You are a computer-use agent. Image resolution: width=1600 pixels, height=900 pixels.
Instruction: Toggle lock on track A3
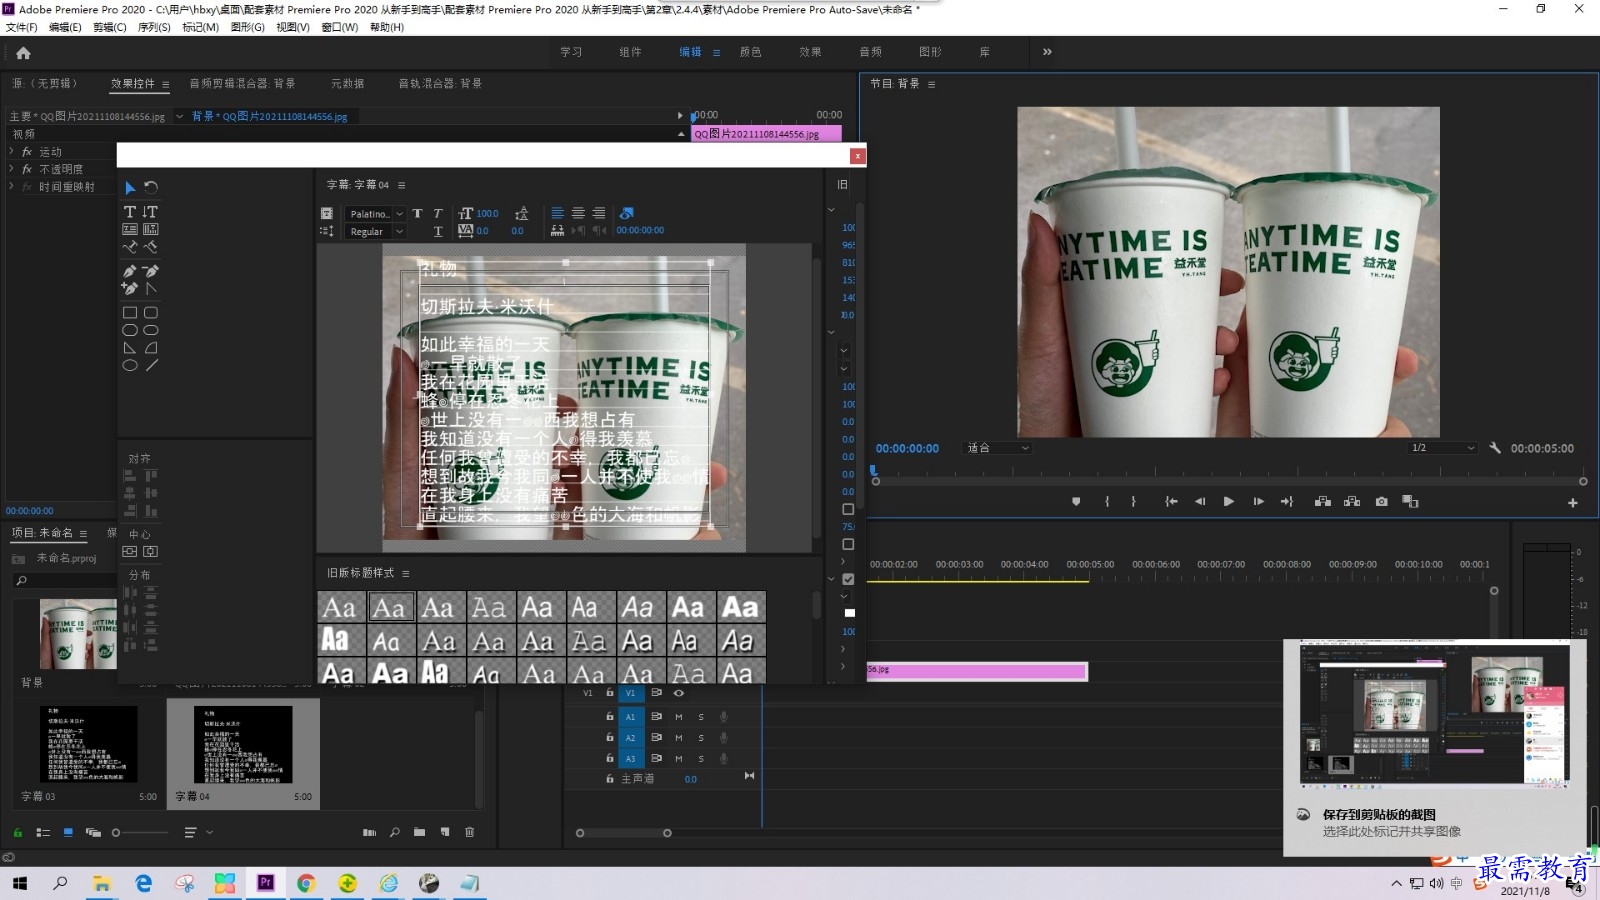609,758
